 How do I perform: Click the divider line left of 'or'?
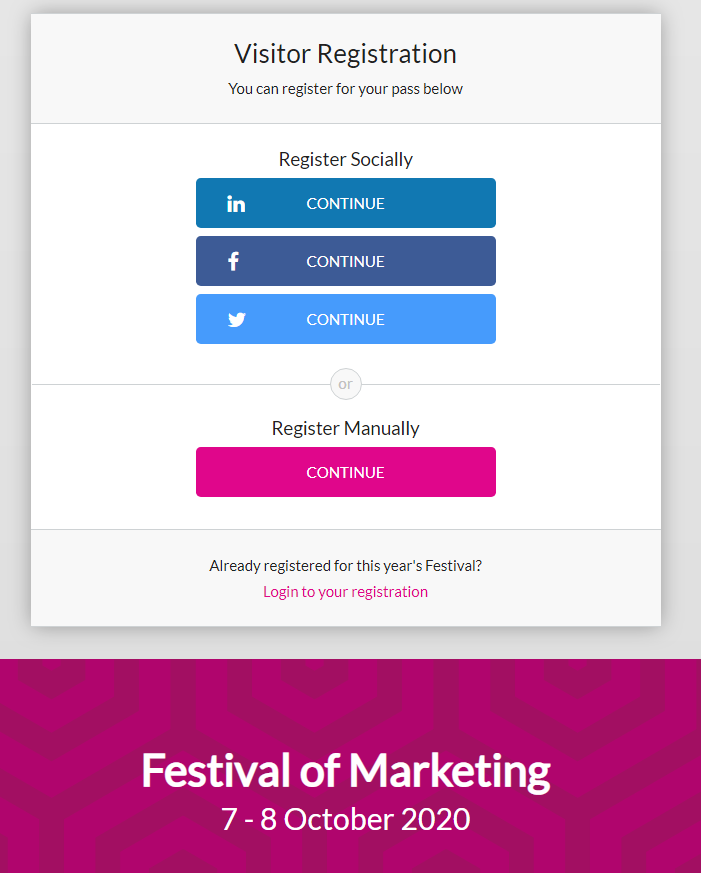coord(180,384)
